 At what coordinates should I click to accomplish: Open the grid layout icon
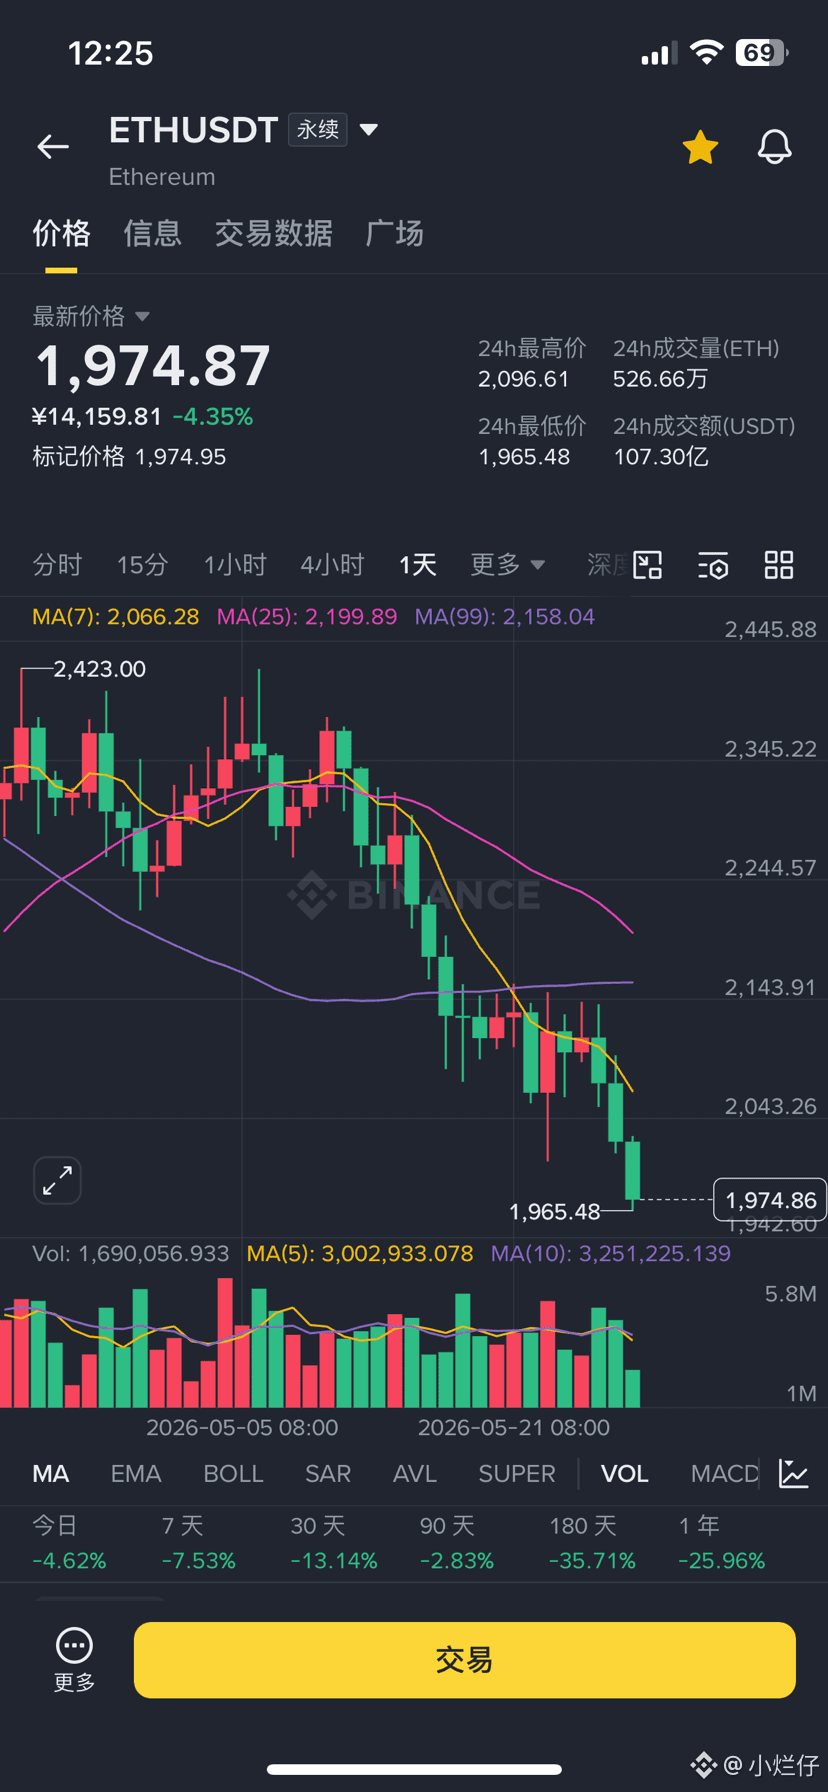[779, 565]
